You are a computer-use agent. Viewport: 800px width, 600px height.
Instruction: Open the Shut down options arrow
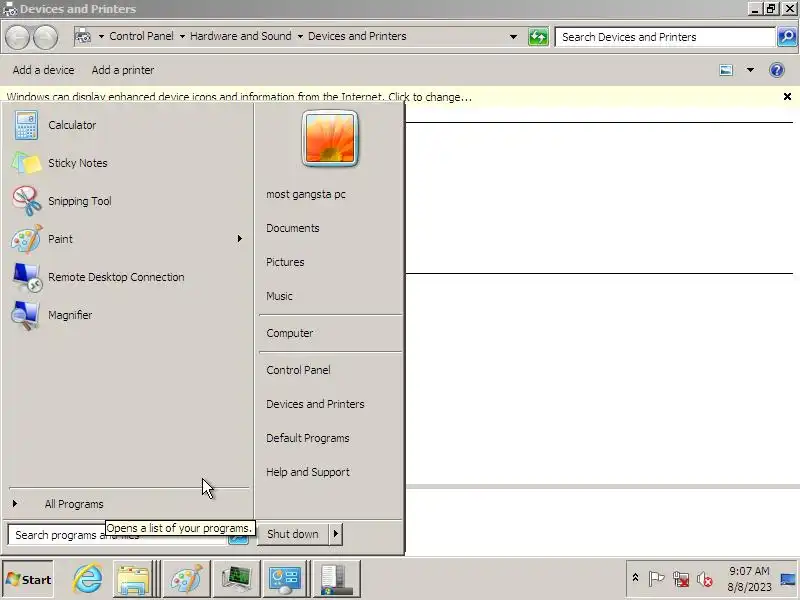336,534
